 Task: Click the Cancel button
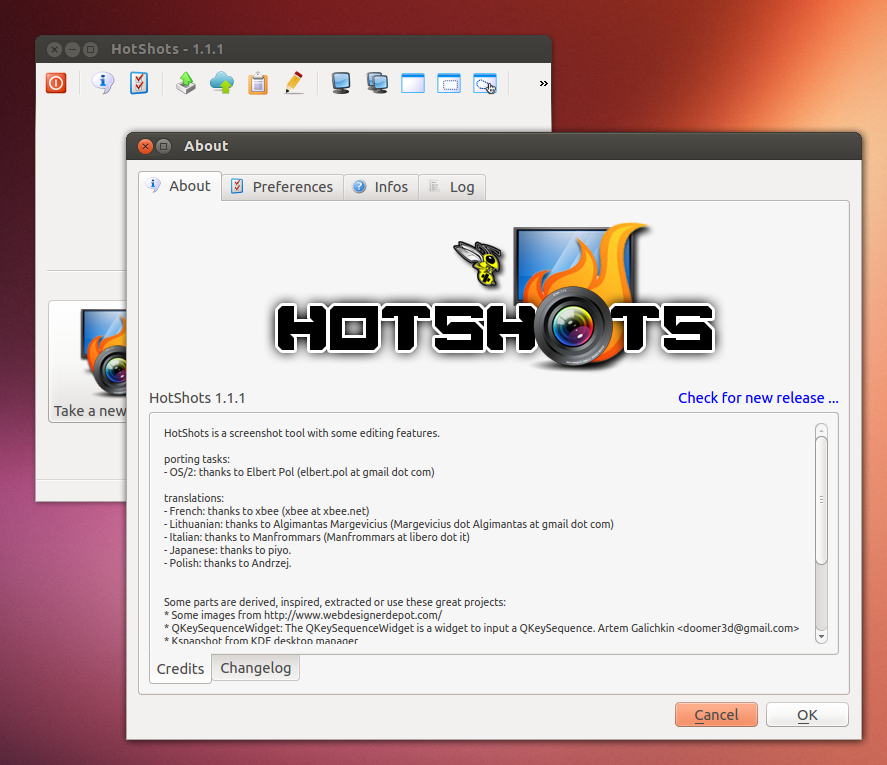click(x=716, y=715)
